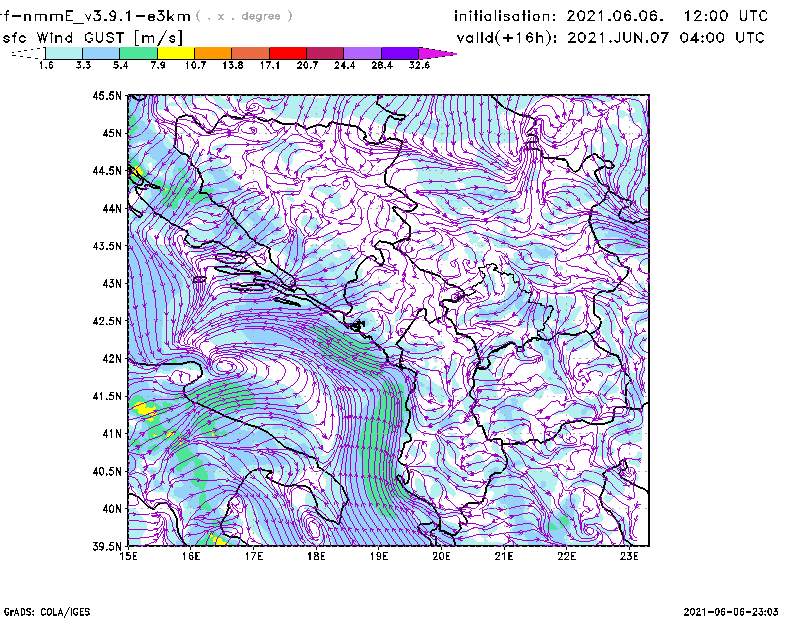This screenshot has height=618, width=800.
Task: Click legend value 17.1
Action: tap(270, 65)
